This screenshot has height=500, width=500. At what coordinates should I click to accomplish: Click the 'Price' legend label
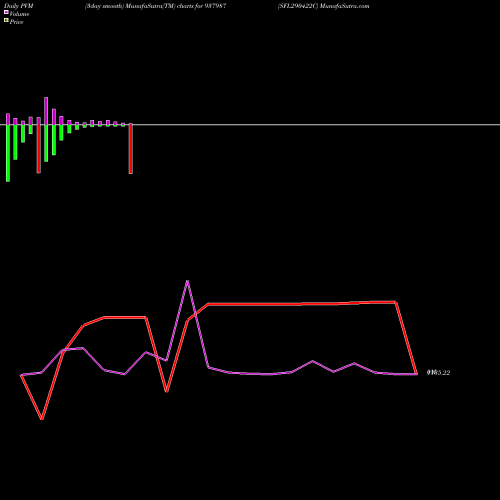pos(16,22)
